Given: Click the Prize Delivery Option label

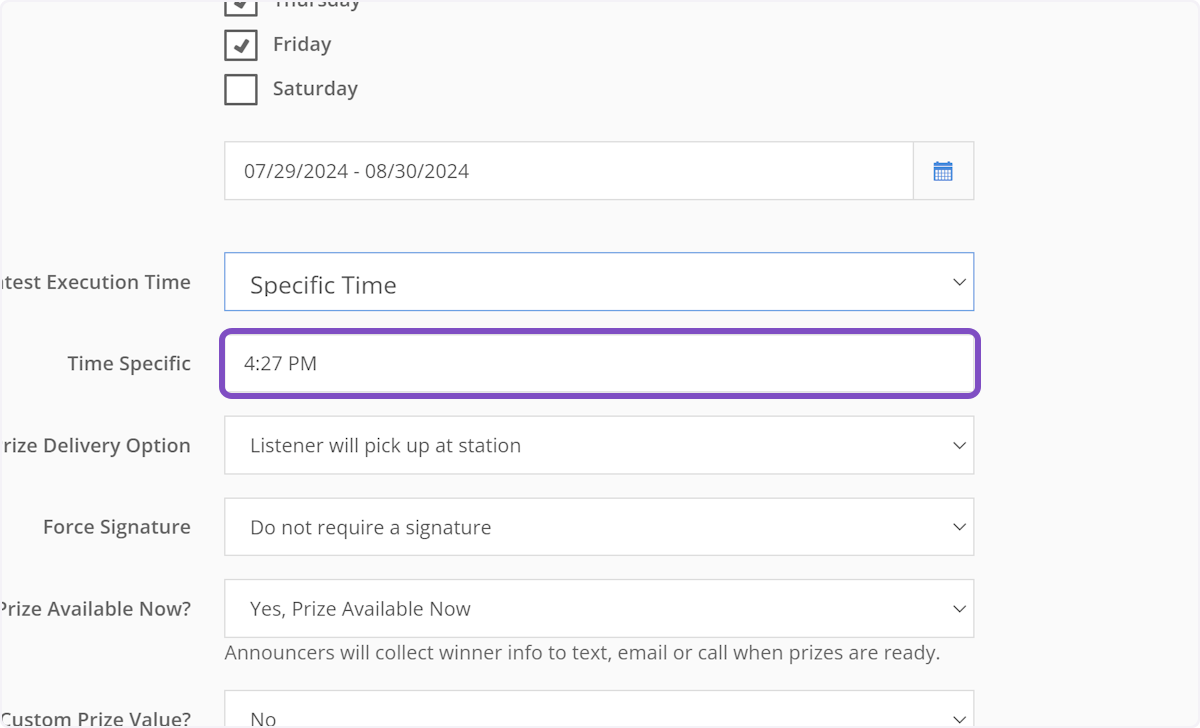Looking at the screenshot, I should [x=96, y=445].
